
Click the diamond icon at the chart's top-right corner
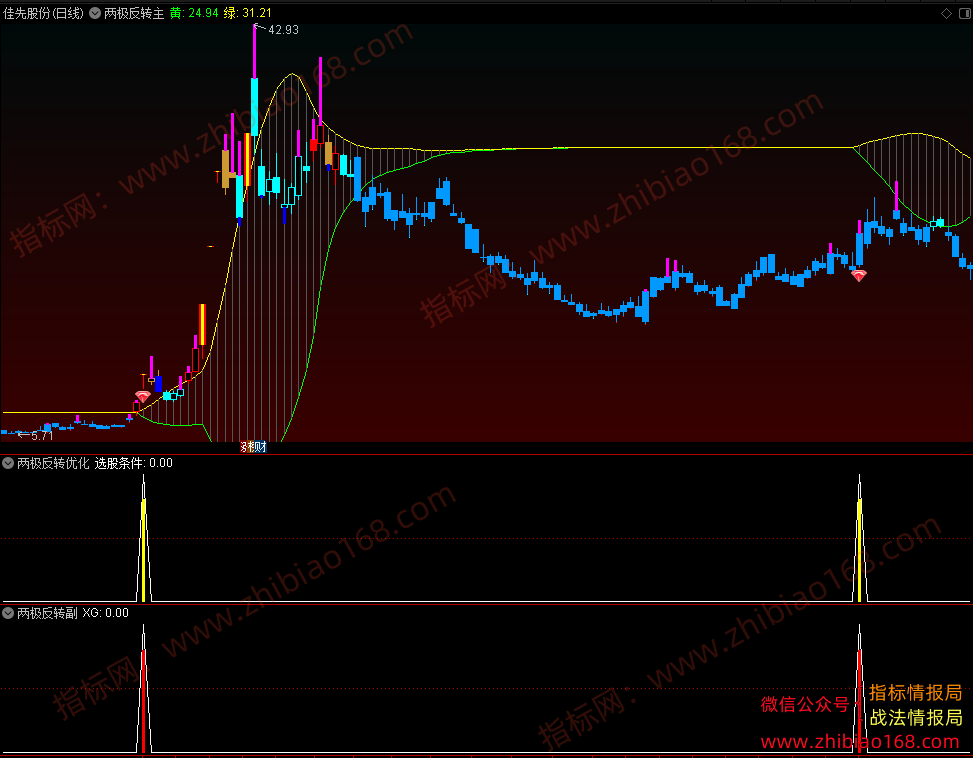946,13
